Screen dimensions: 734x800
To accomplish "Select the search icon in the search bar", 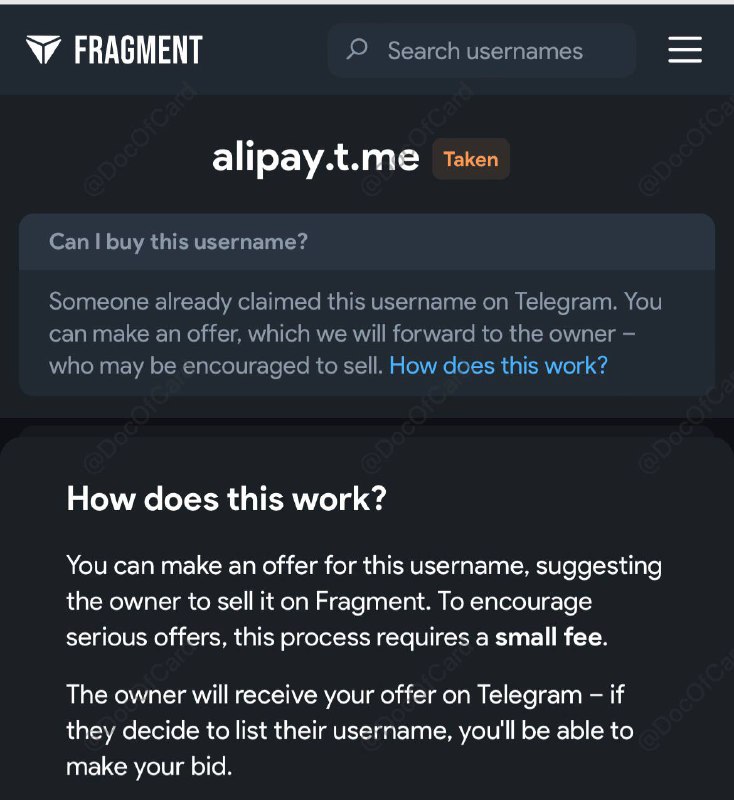I will point(357,50).
